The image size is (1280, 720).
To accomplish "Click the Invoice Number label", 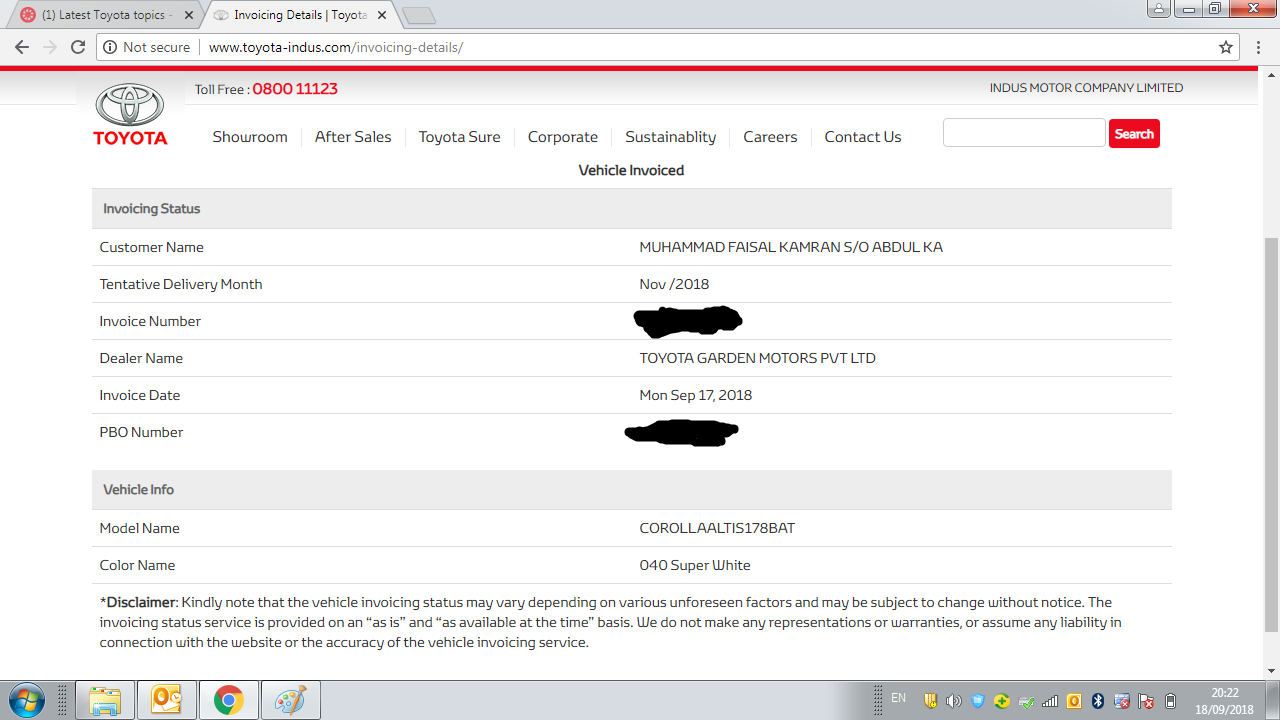I will pyautogui.click(x=150, y=321).
